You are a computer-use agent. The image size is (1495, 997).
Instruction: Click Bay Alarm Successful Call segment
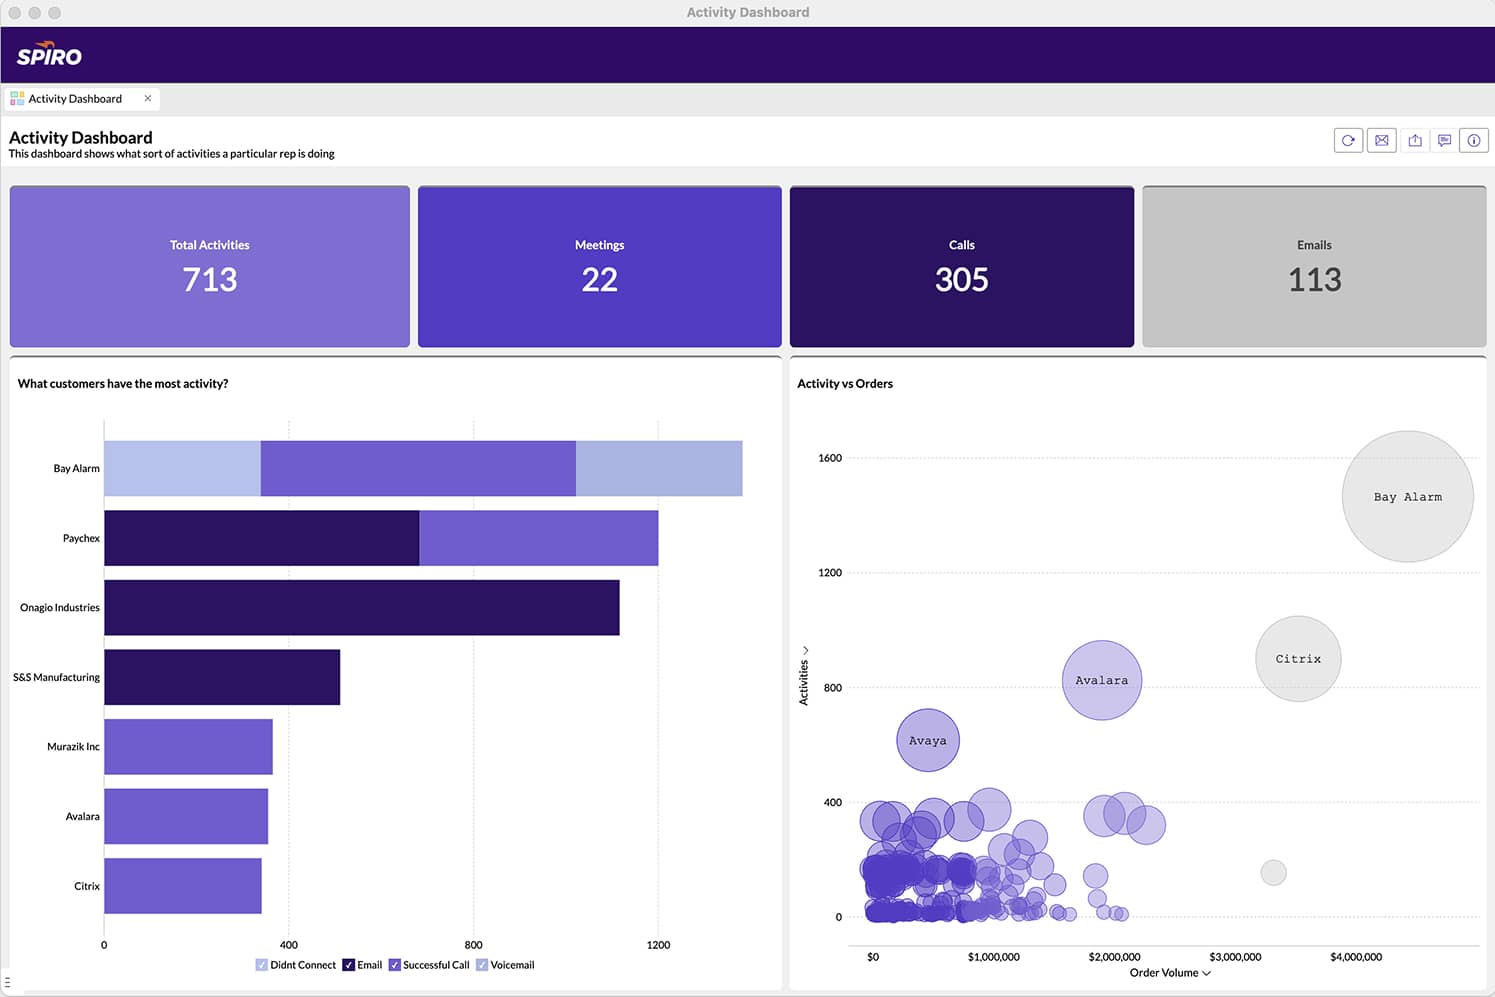(x=418, y=468)
